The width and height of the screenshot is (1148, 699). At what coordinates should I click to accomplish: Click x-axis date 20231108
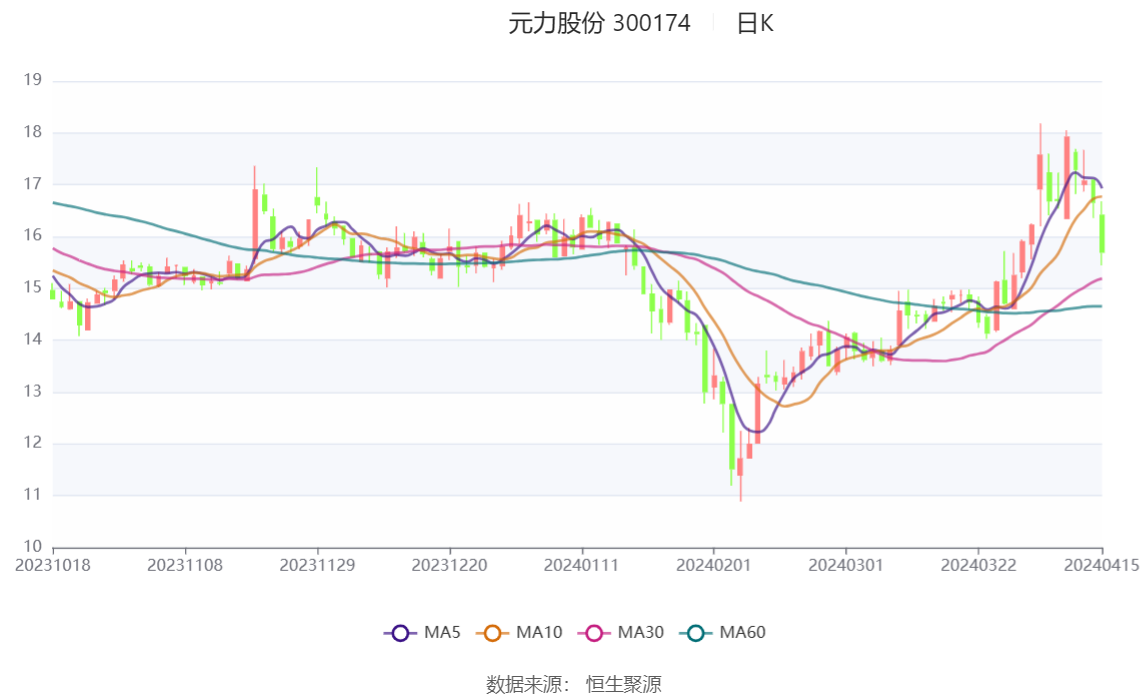tap(185, 566)
